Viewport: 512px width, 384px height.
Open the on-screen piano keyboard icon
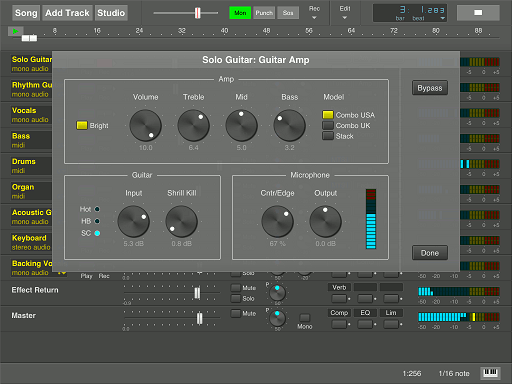click(490, 373)
